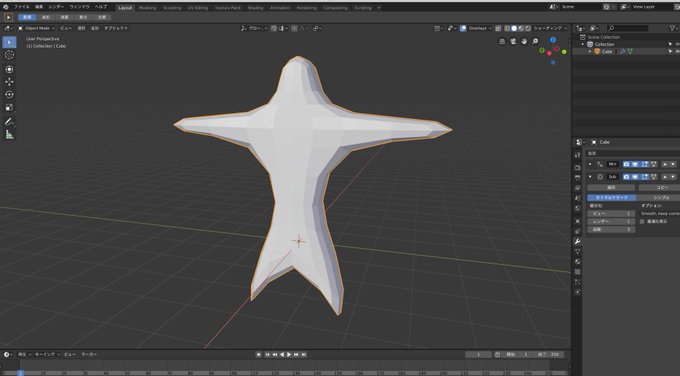680x376 pixels.
Task: Select the Rotate tool
Action: (x=9, y=95)
